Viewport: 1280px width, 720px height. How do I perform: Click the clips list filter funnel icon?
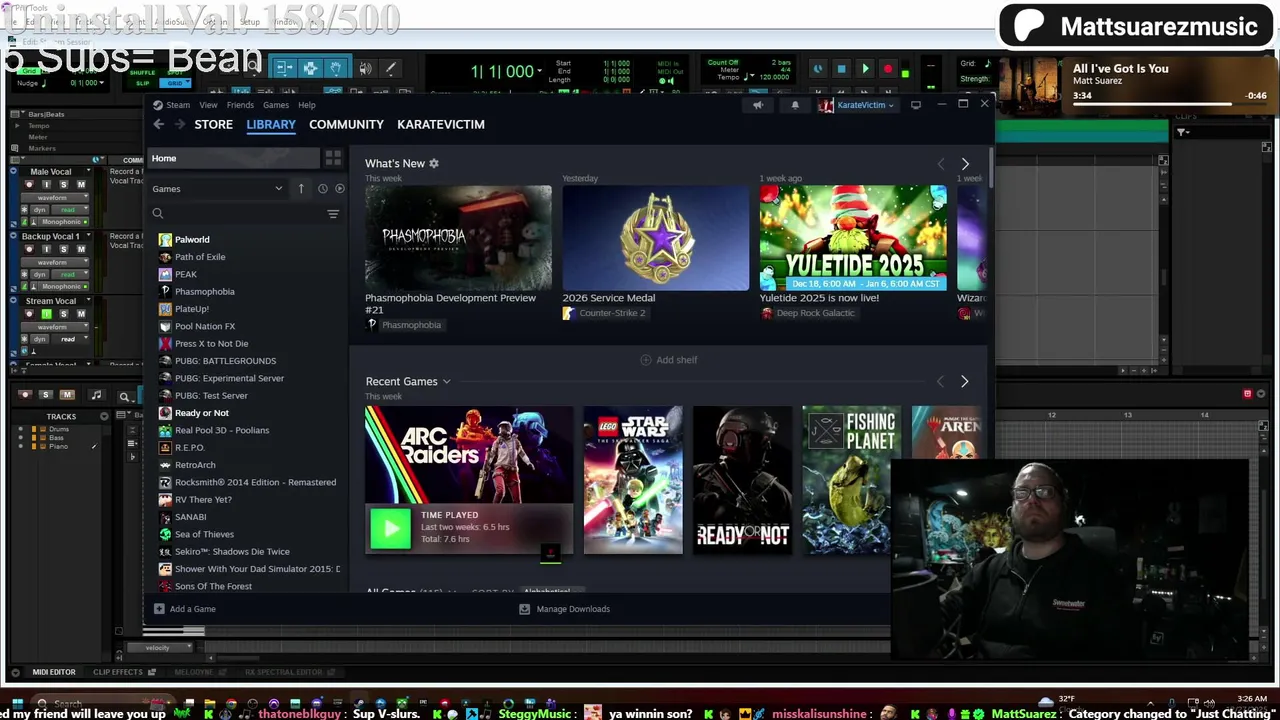(x=1182, y=132)
